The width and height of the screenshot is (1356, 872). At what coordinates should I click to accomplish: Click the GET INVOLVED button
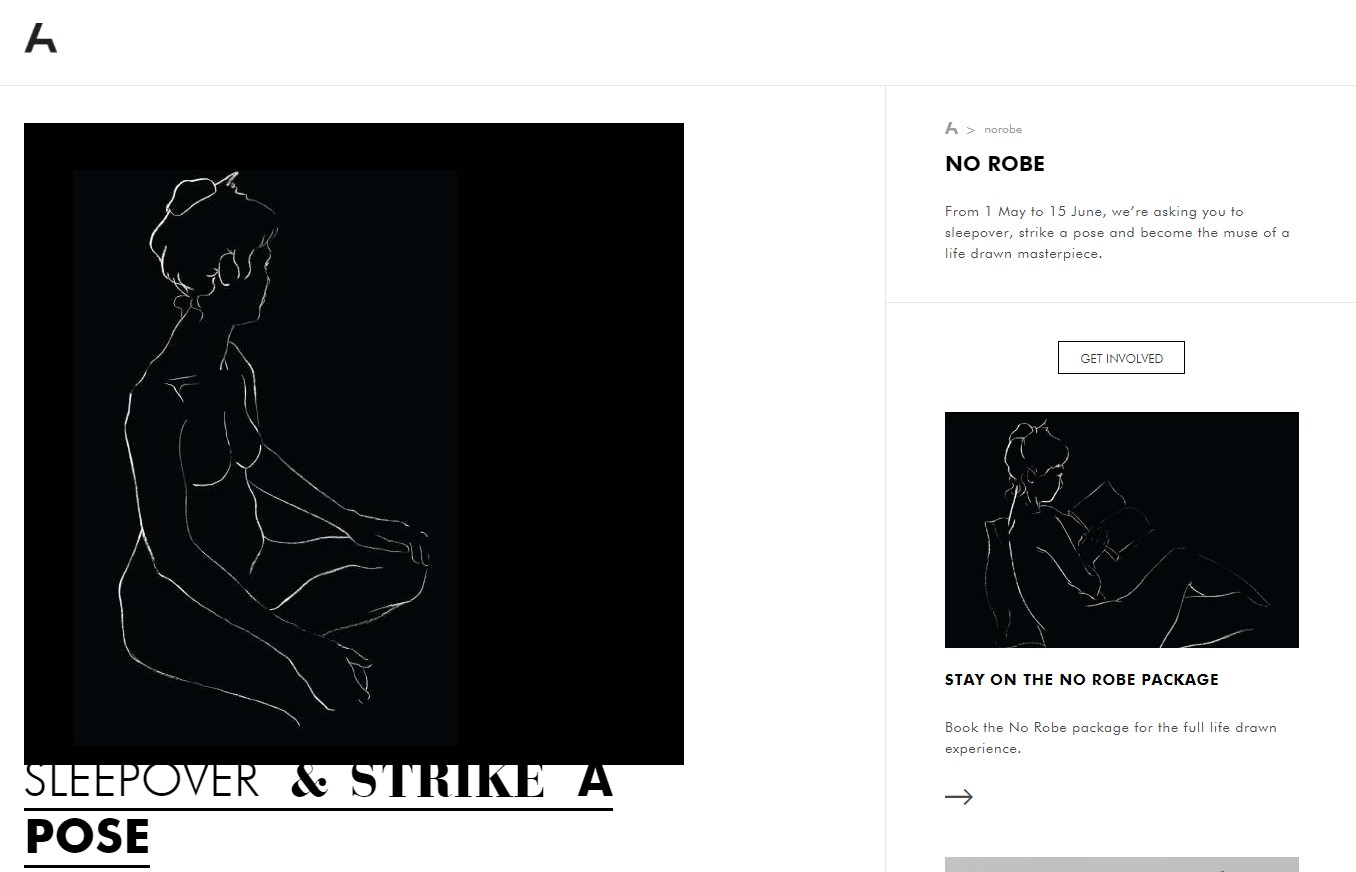pyautogui.click(x=1121, y=358)
